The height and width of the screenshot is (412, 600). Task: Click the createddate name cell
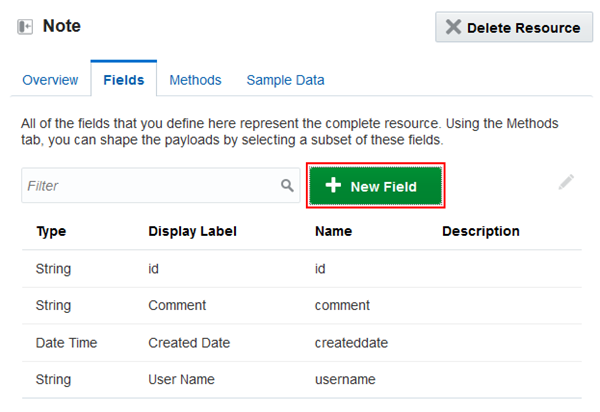tap(351, 343)
